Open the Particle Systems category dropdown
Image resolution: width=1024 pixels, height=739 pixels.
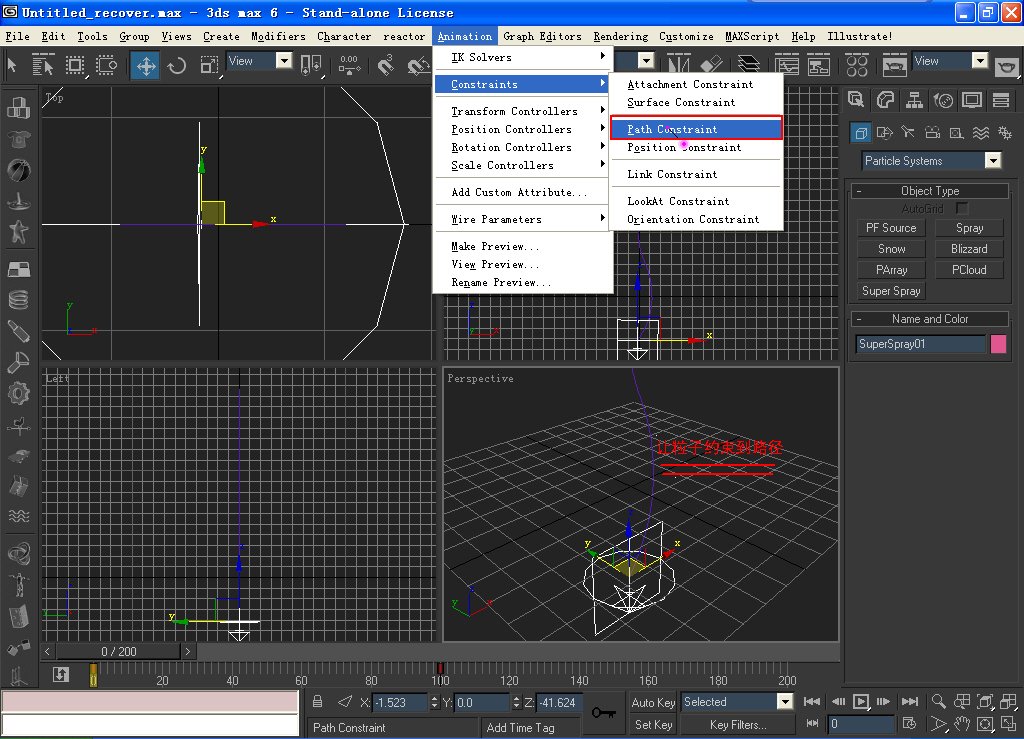point(993,161)
